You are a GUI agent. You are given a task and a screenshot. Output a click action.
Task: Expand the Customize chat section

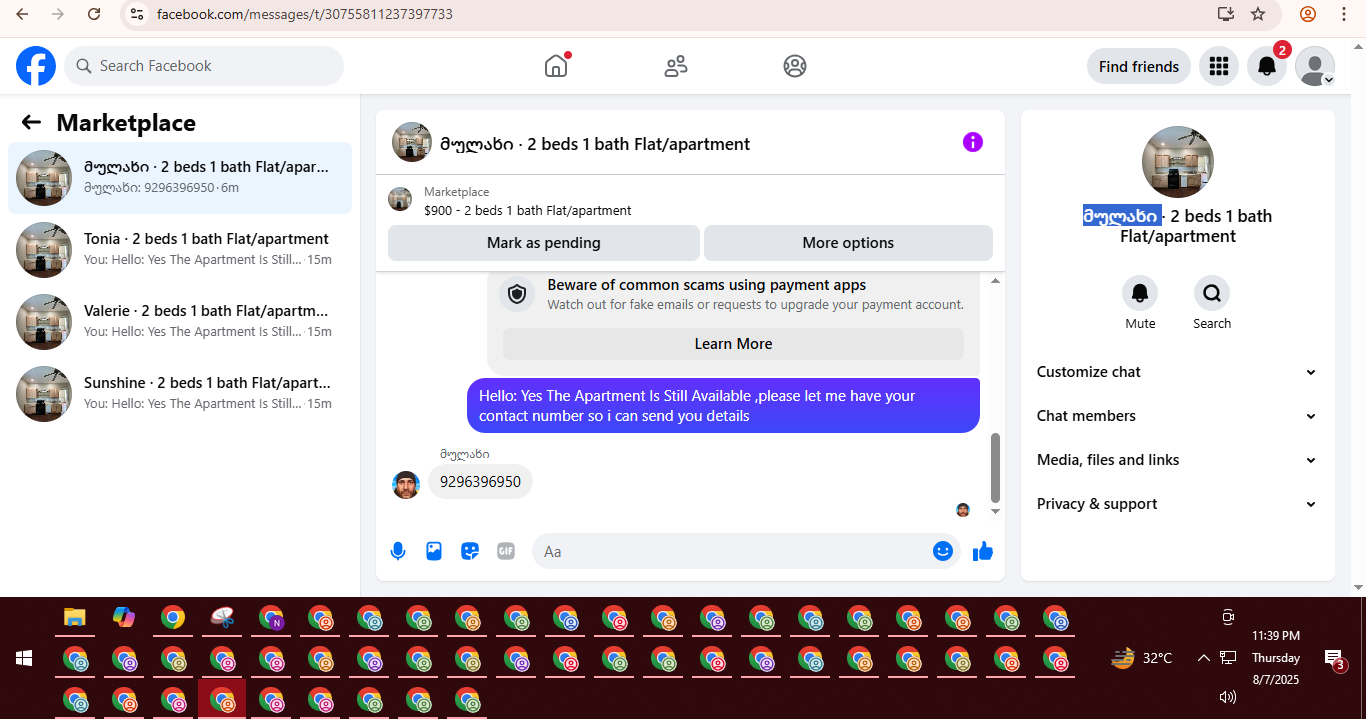click(x=1177, y=372)
